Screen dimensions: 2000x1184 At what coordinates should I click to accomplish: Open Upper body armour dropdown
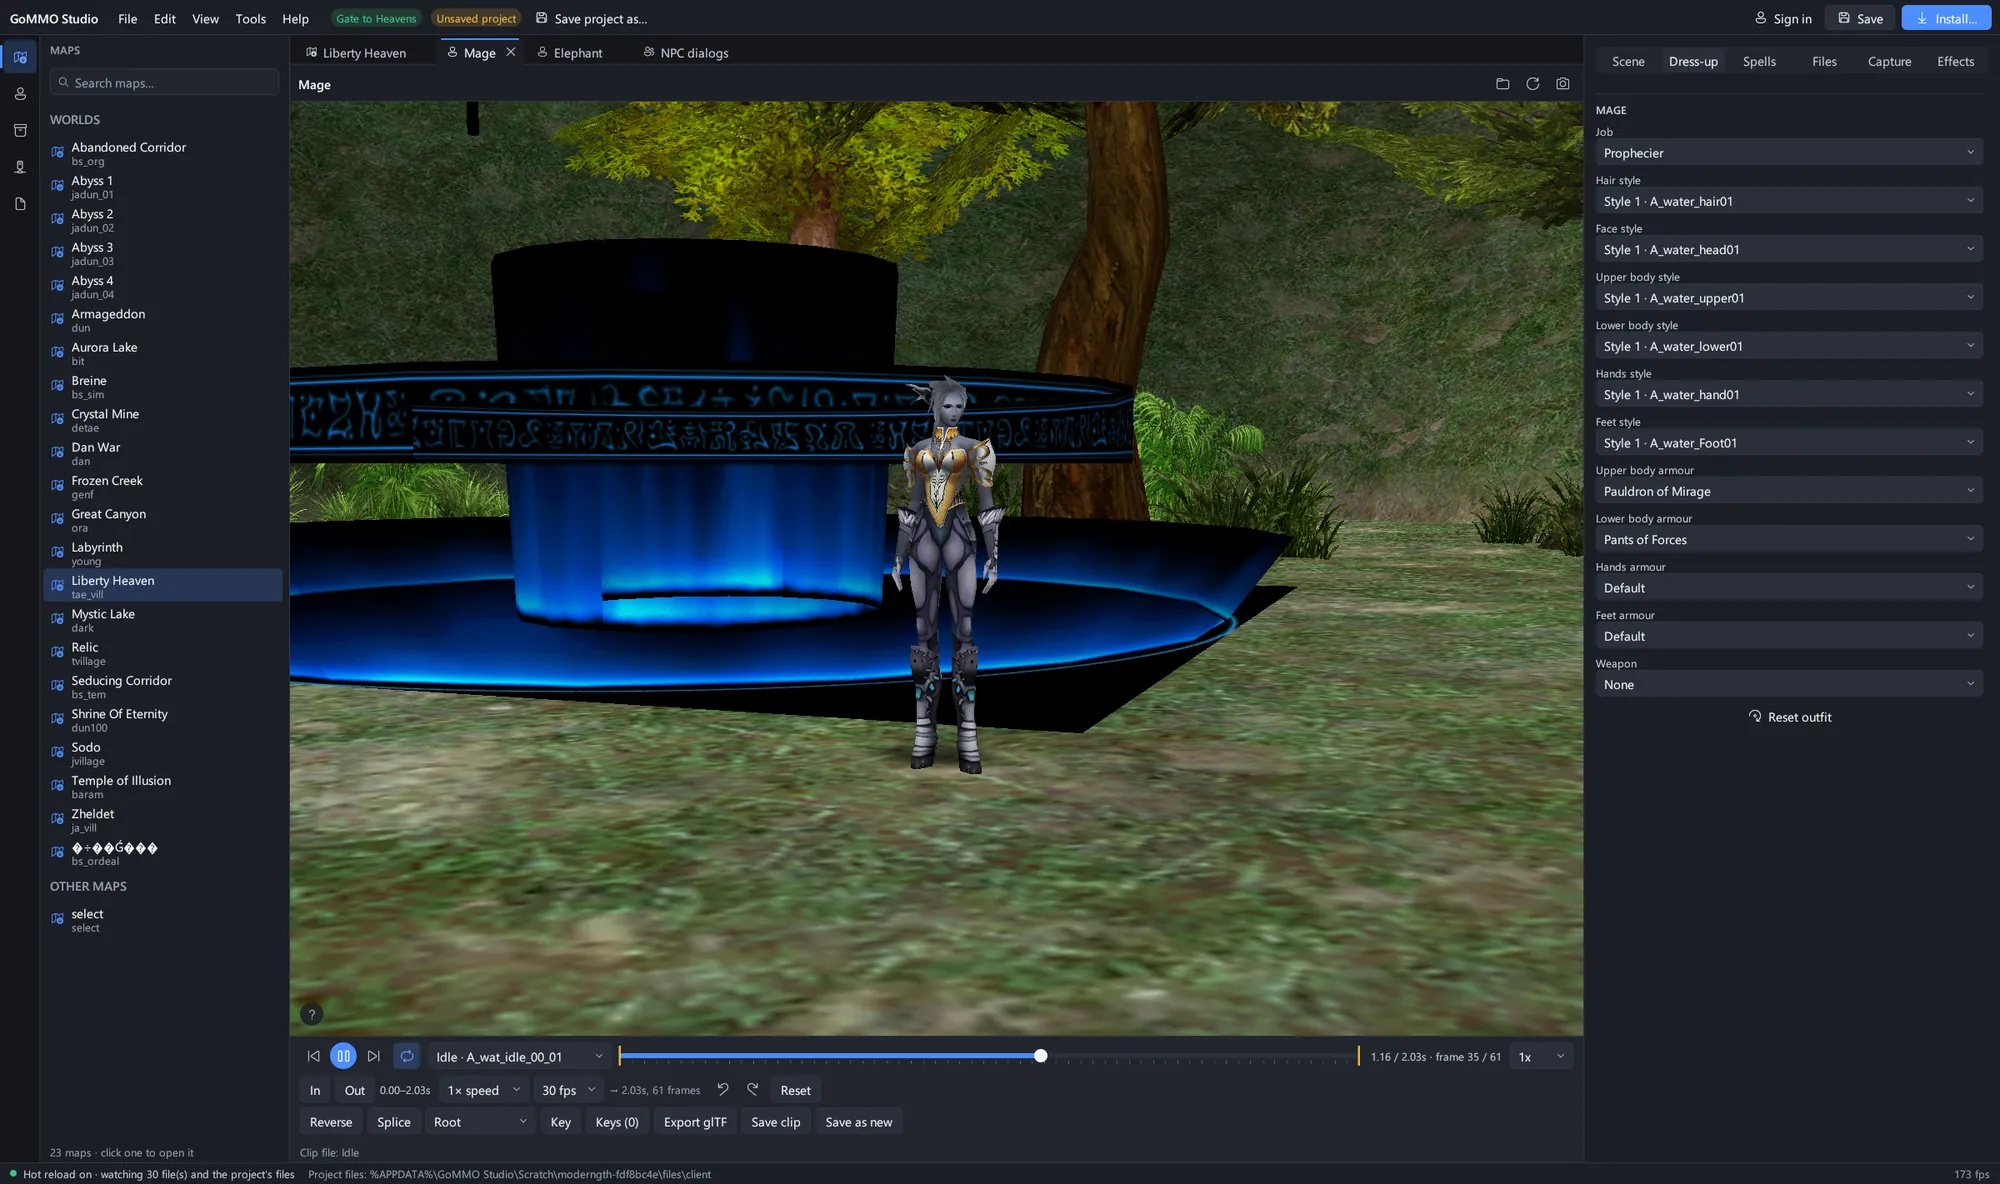[1788, 491]
